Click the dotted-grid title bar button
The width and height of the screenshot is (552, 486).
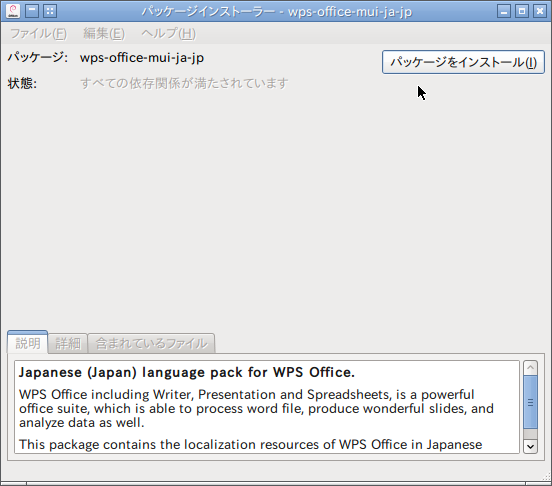click(50, 11)
